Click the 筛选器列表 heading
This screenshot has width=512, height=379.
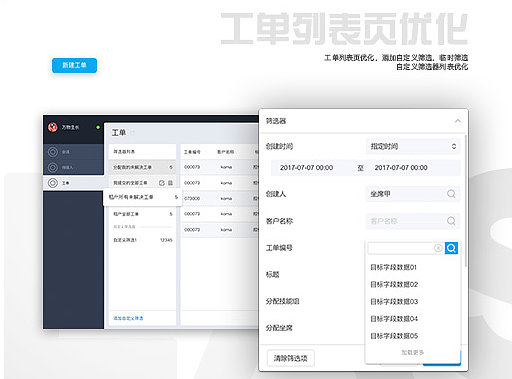(124, 152)
